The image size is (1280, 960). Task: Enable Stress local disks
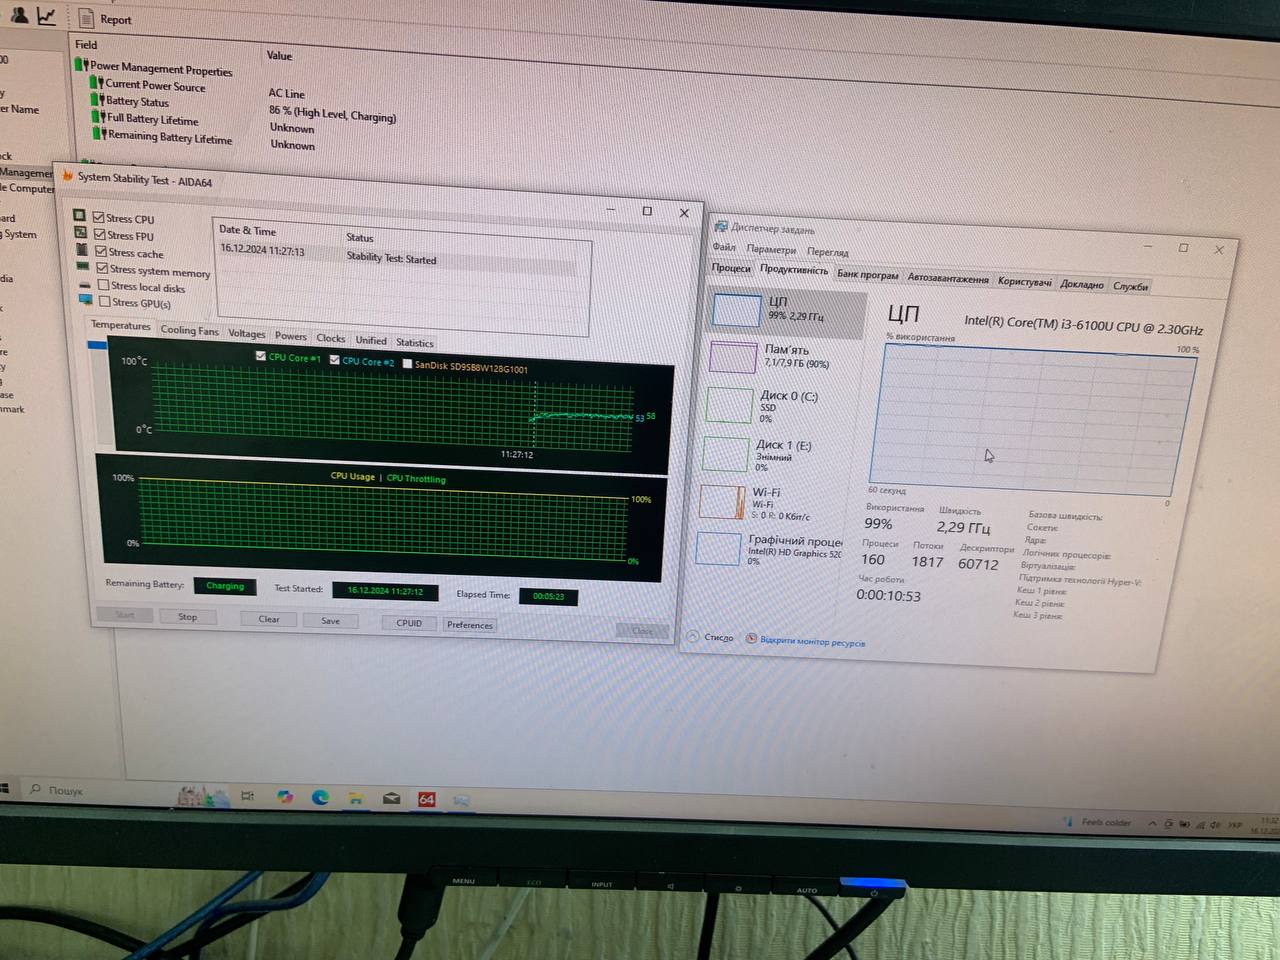pyautogui.click(x=103, y=285)
